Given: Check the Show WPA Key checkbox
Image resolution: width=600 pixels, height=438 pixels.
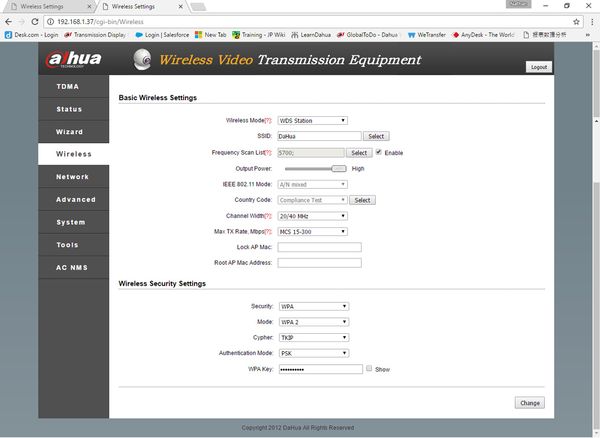Looking at the screenshot, I should [369, 368].
